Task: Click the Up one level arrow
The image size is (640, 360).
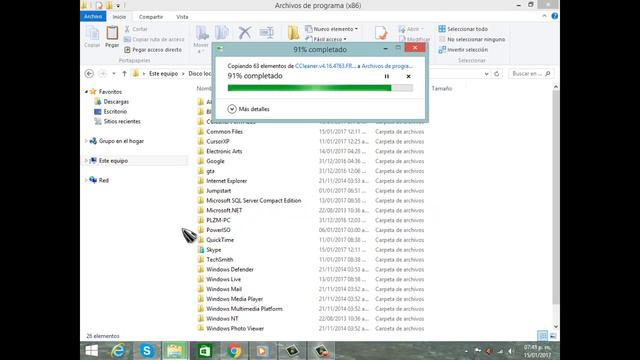Action: coord(124,73)
